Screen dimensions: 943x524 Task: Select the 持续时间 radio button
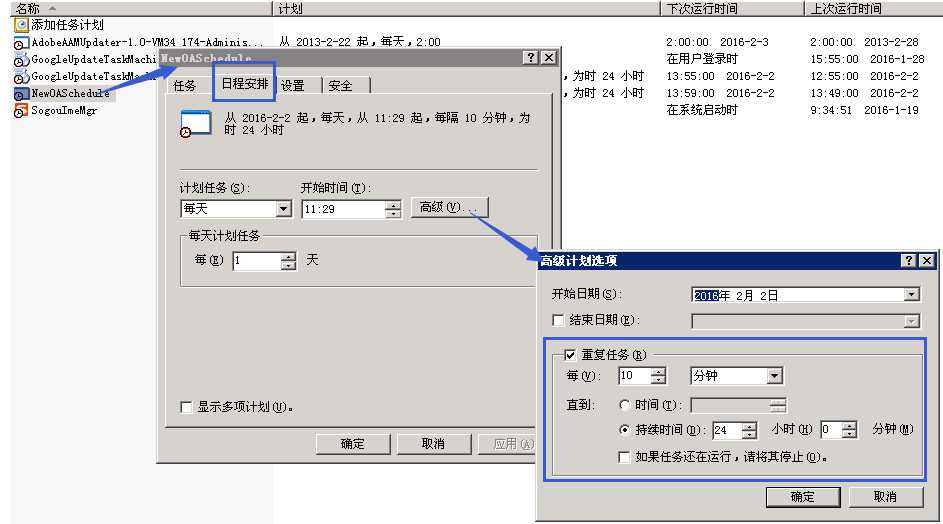tap(624, 430)
